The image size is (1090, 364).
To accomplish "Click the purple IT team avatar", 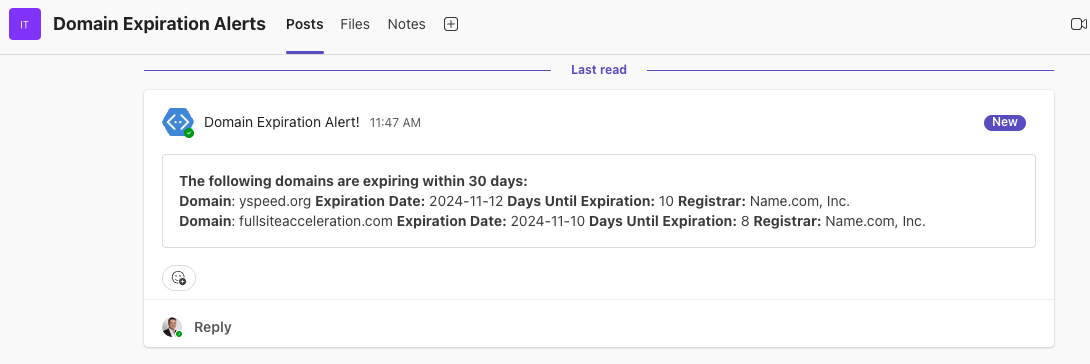I will point(25,24).
